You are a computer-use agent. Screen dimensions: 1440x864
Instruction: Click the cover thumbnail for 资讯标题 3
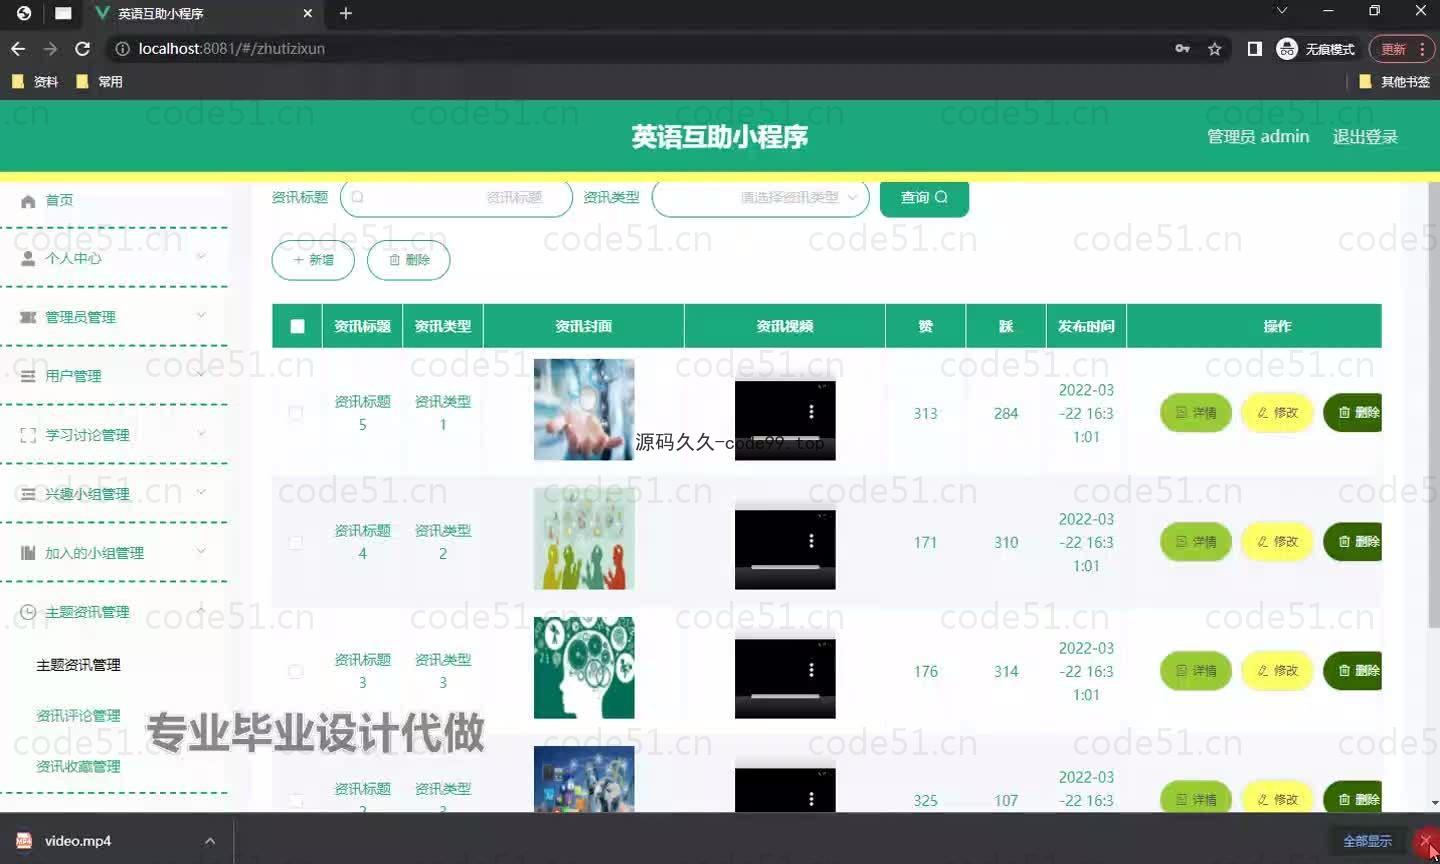[584, 667]
